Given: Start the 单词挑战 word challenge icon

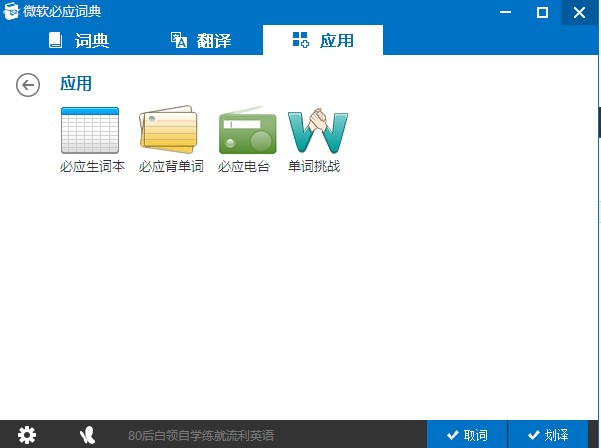Looking at the screenshot, I should point(318,131).
